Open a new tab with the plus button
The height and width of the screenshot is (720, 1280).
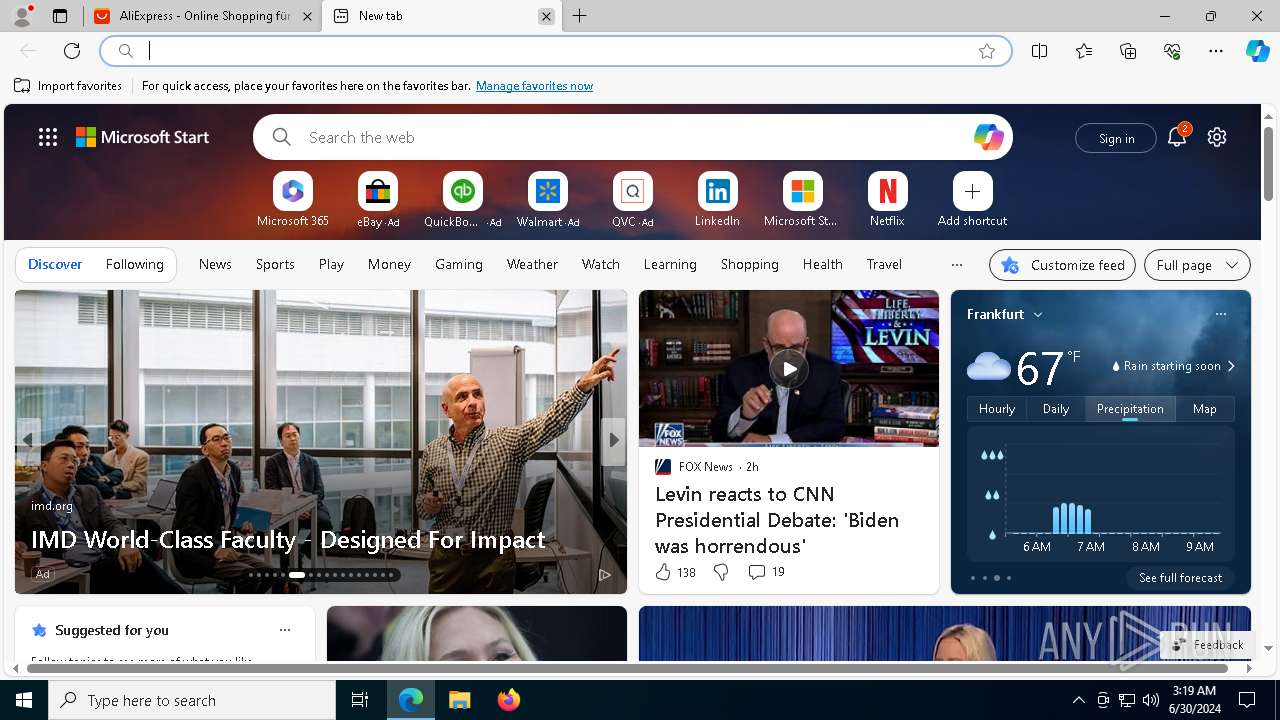coord(580,16)
